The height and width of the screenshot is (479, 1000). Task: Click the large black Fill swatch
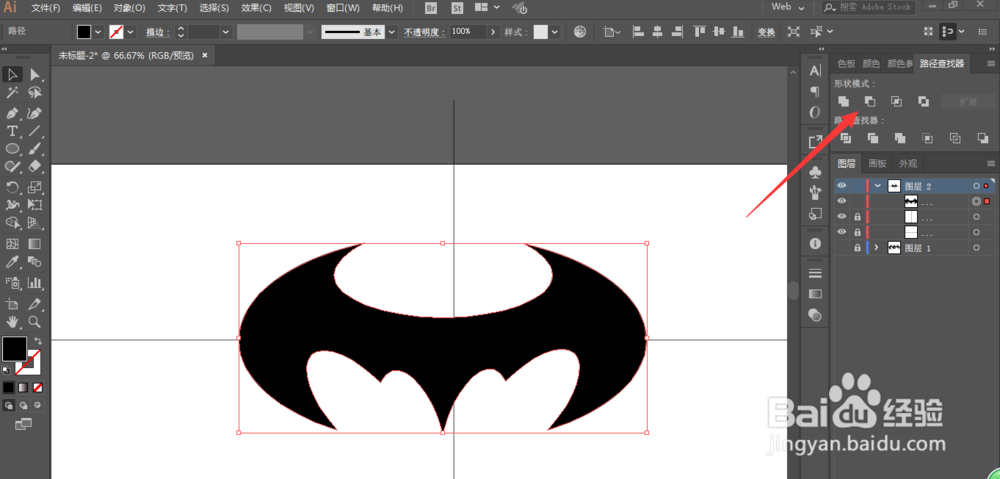(14, 348)
